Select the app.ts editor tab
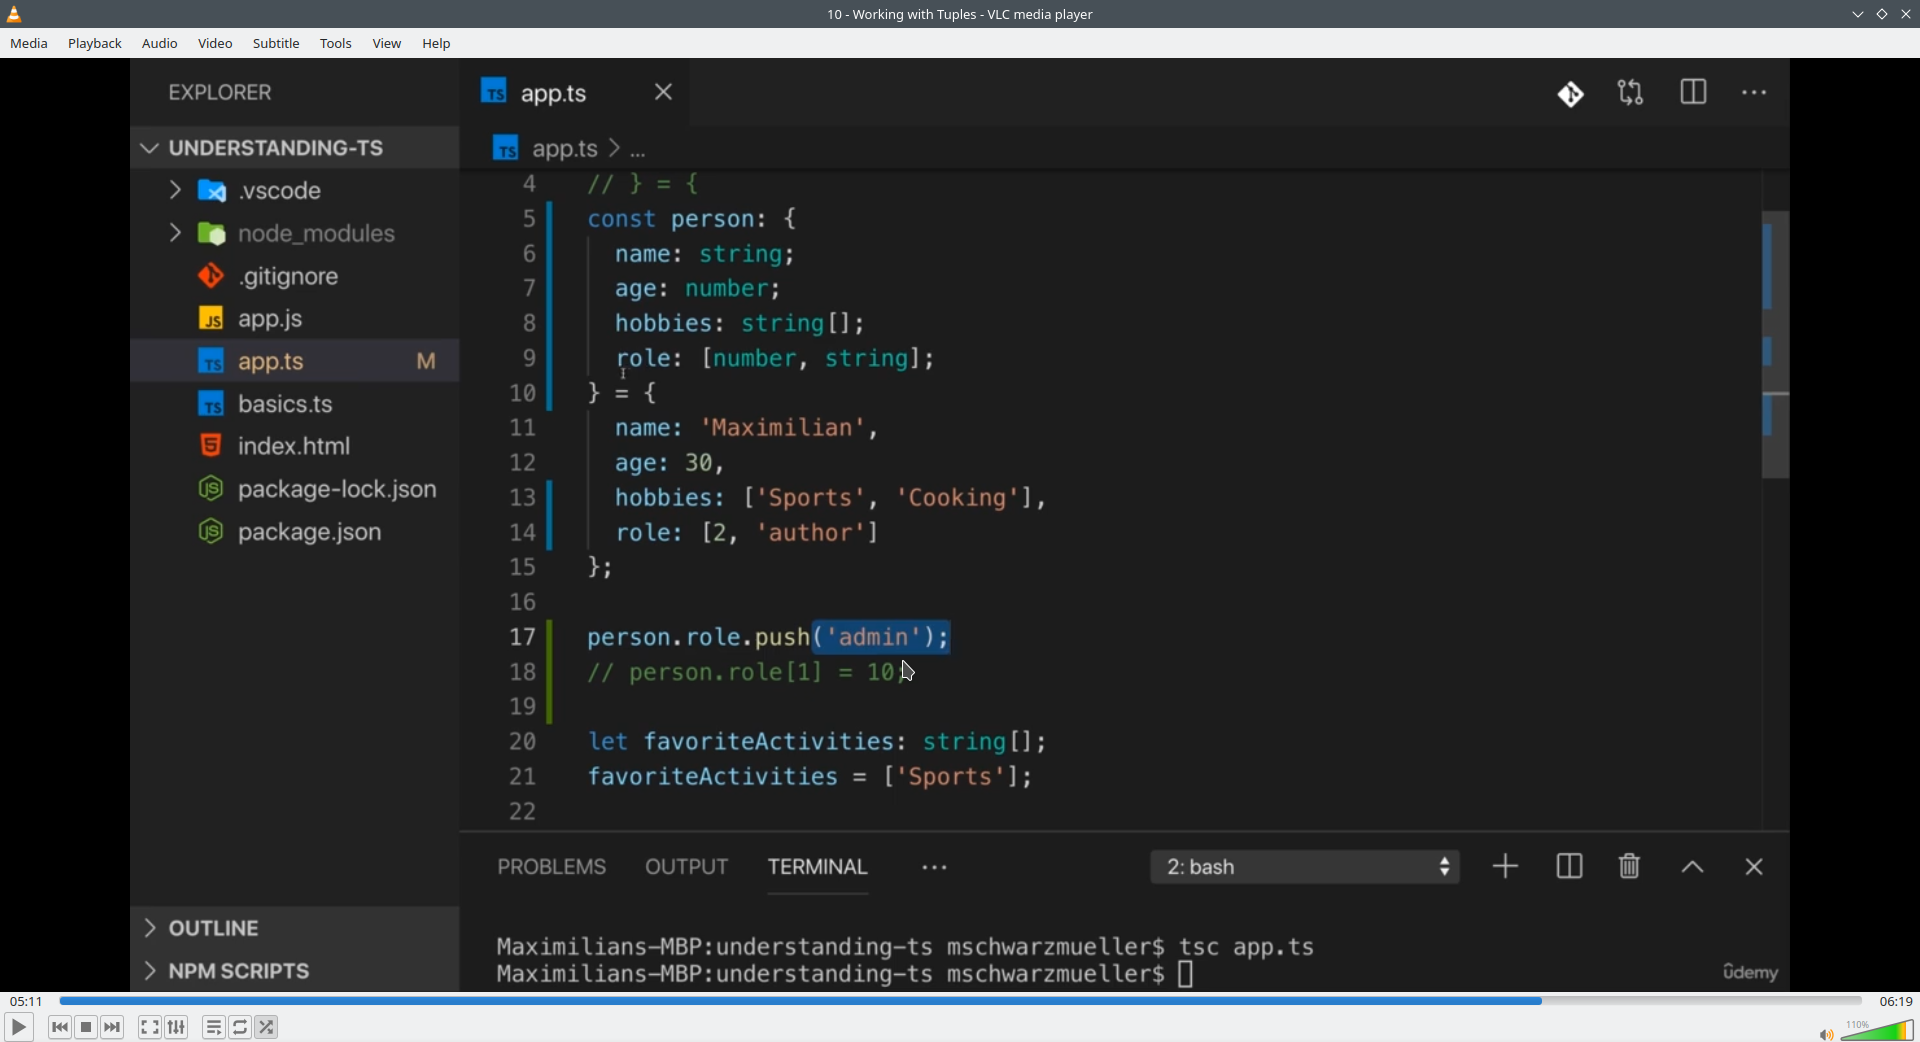1920x1042 pixels. coord(575,92)
